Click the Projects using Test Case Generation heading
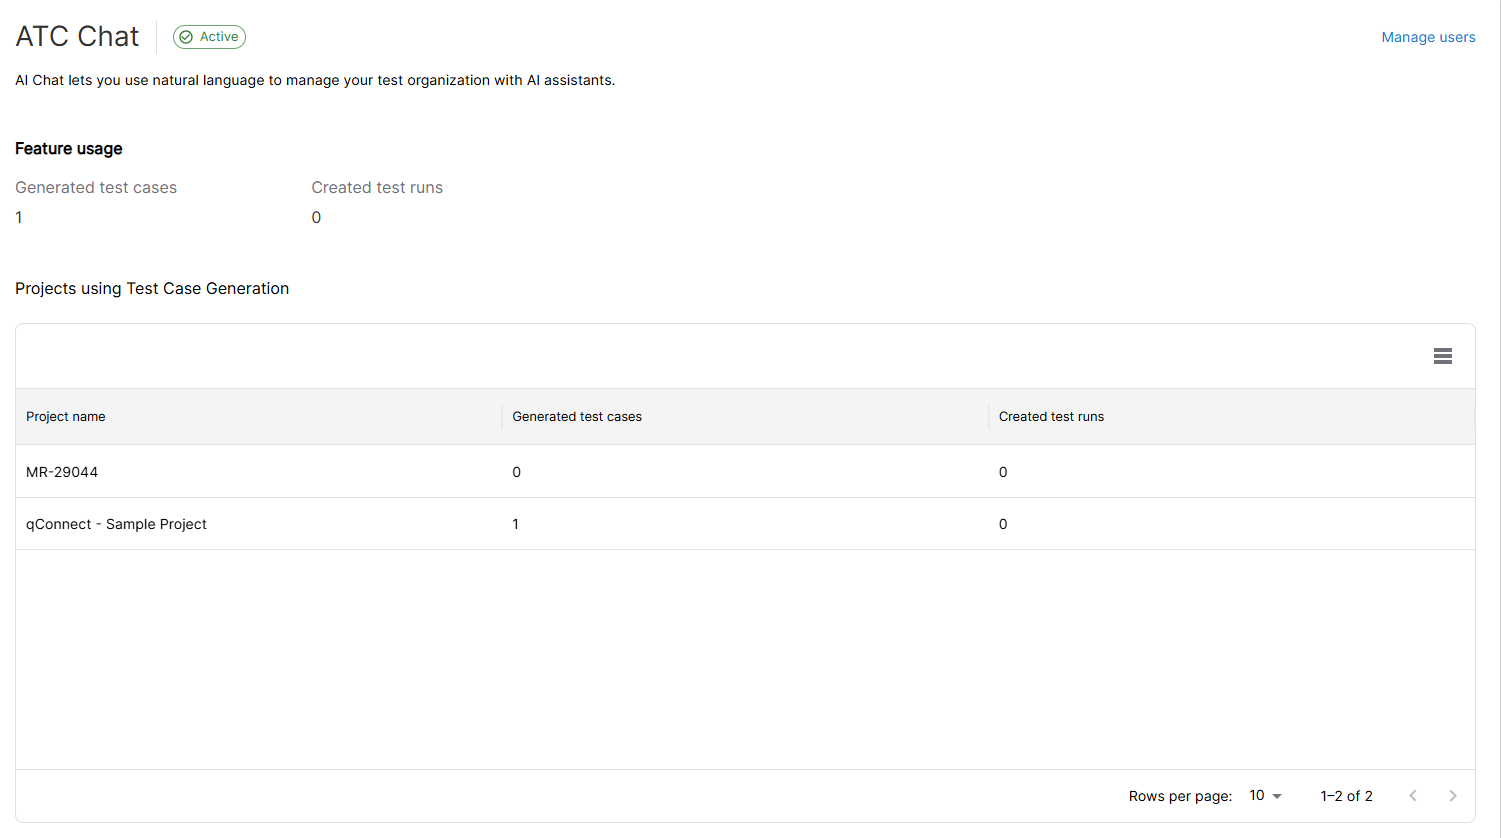Viewport: 1501px width, 838px height. (152, 289)
